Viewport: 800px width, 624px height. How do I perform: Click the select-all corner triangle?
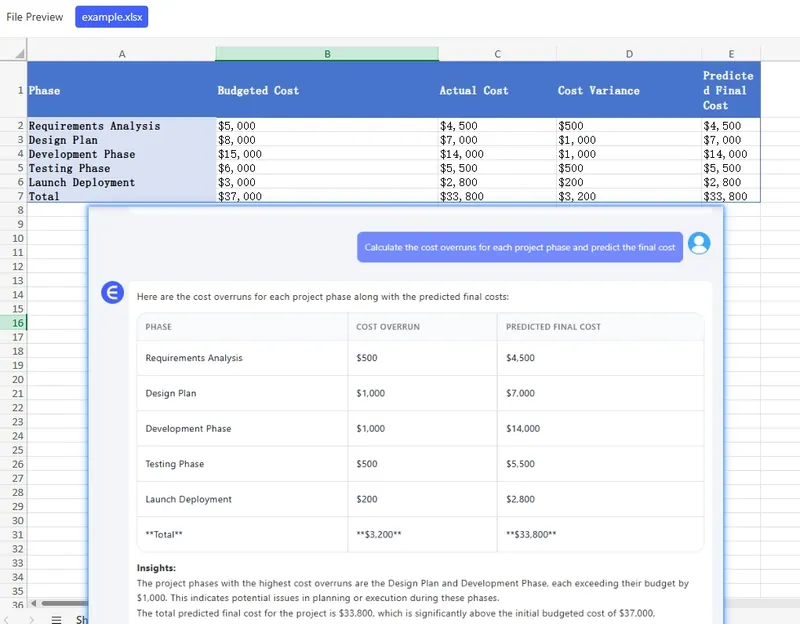[x=19, y=54]
